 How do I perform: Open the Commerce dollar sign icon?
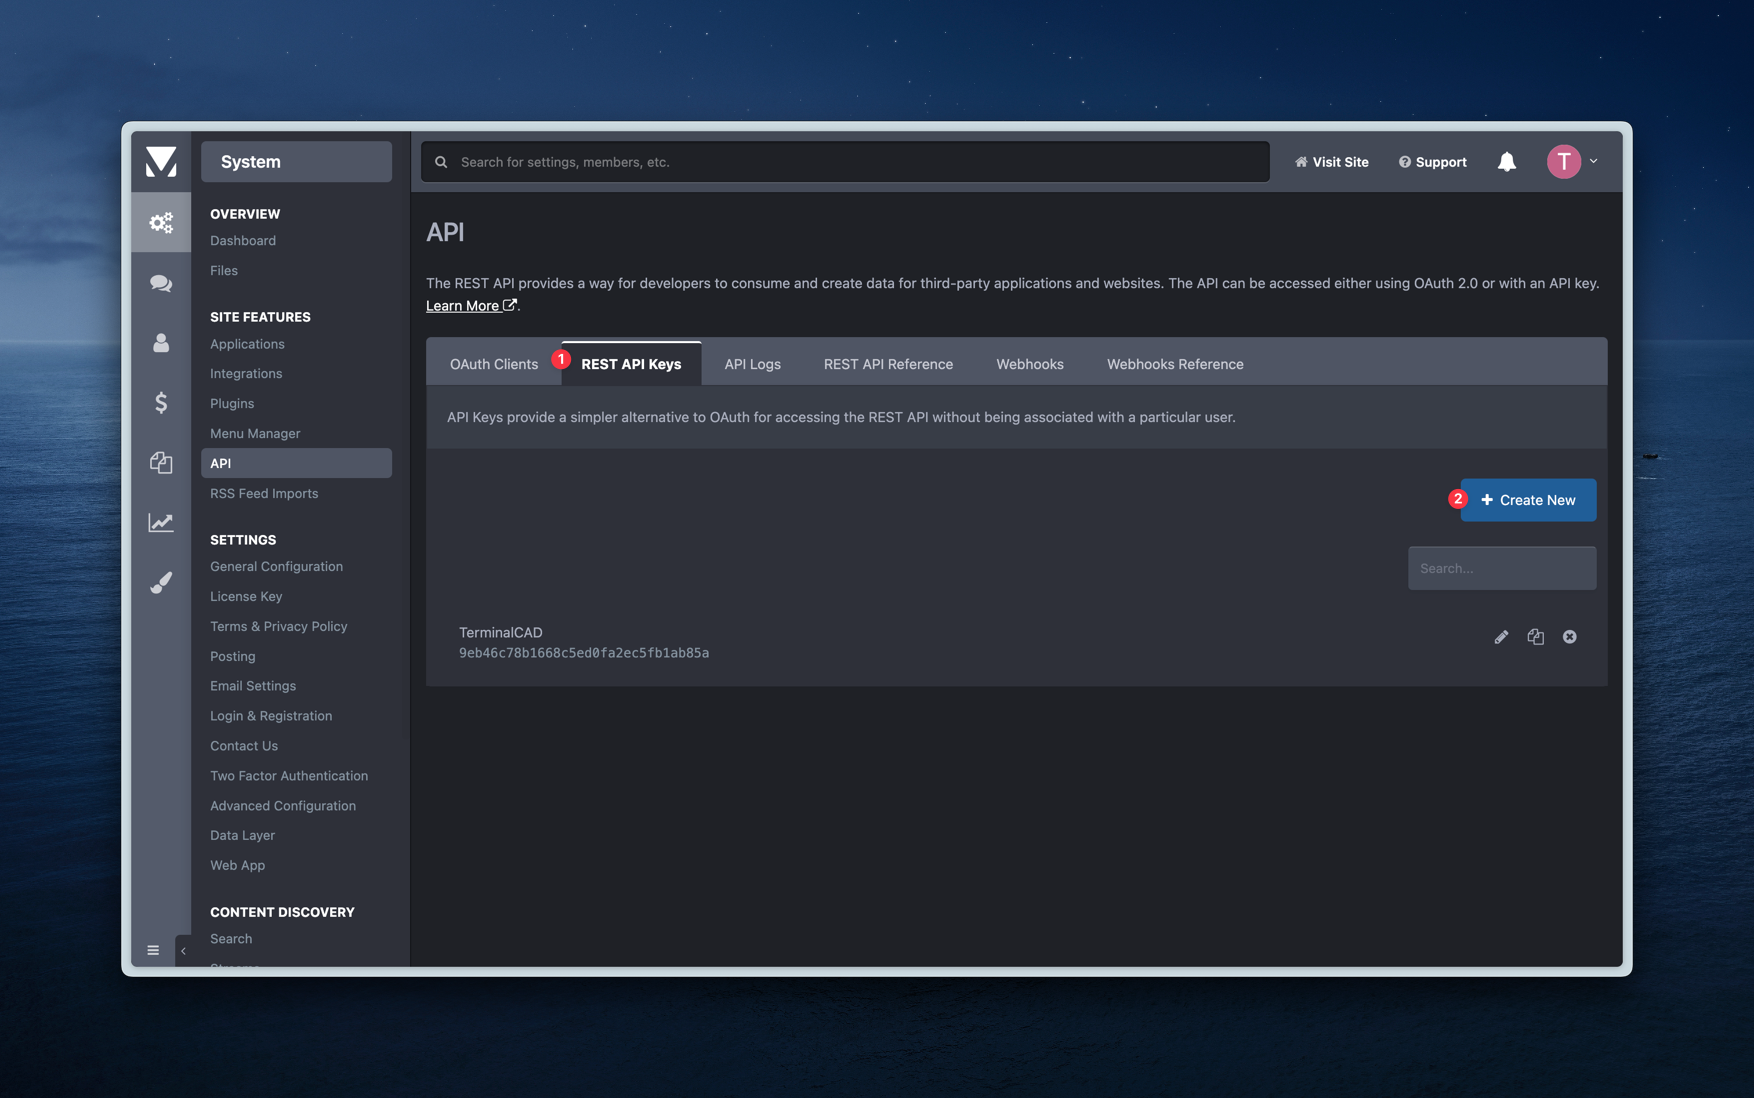click(161, 403)
